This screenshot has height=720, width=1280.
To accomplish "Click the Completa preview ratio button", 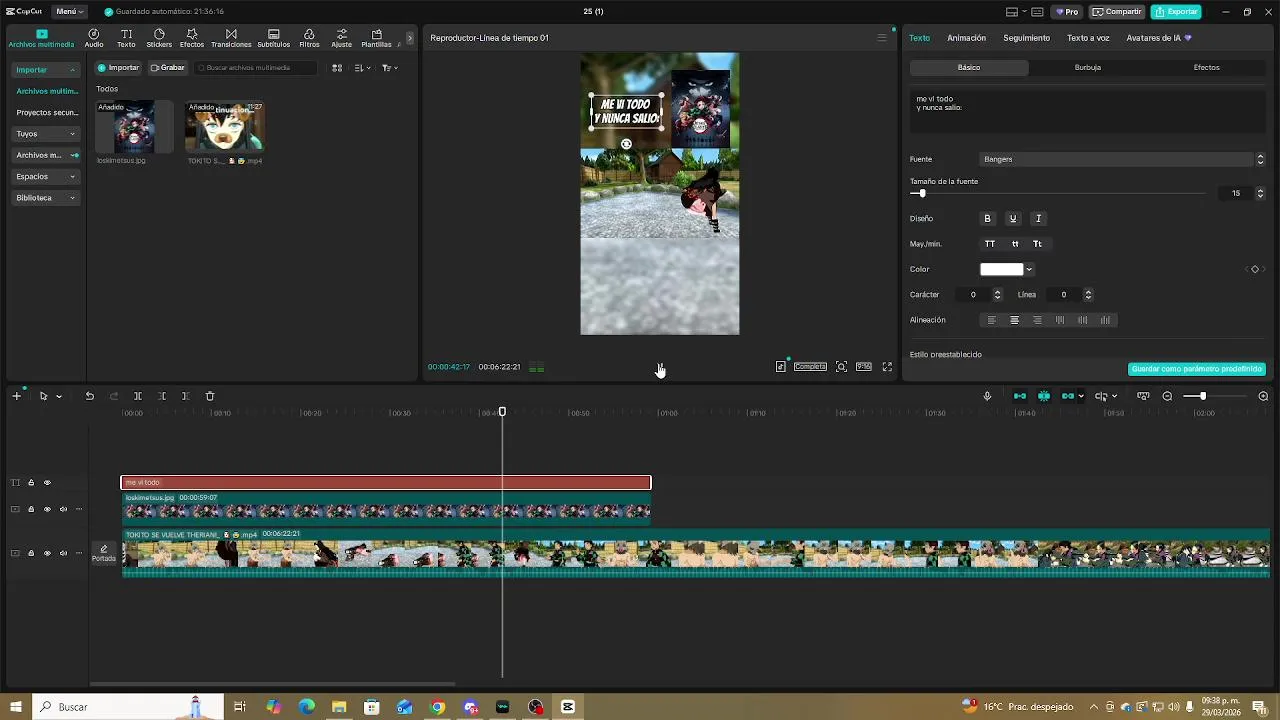I will point(810,367).
